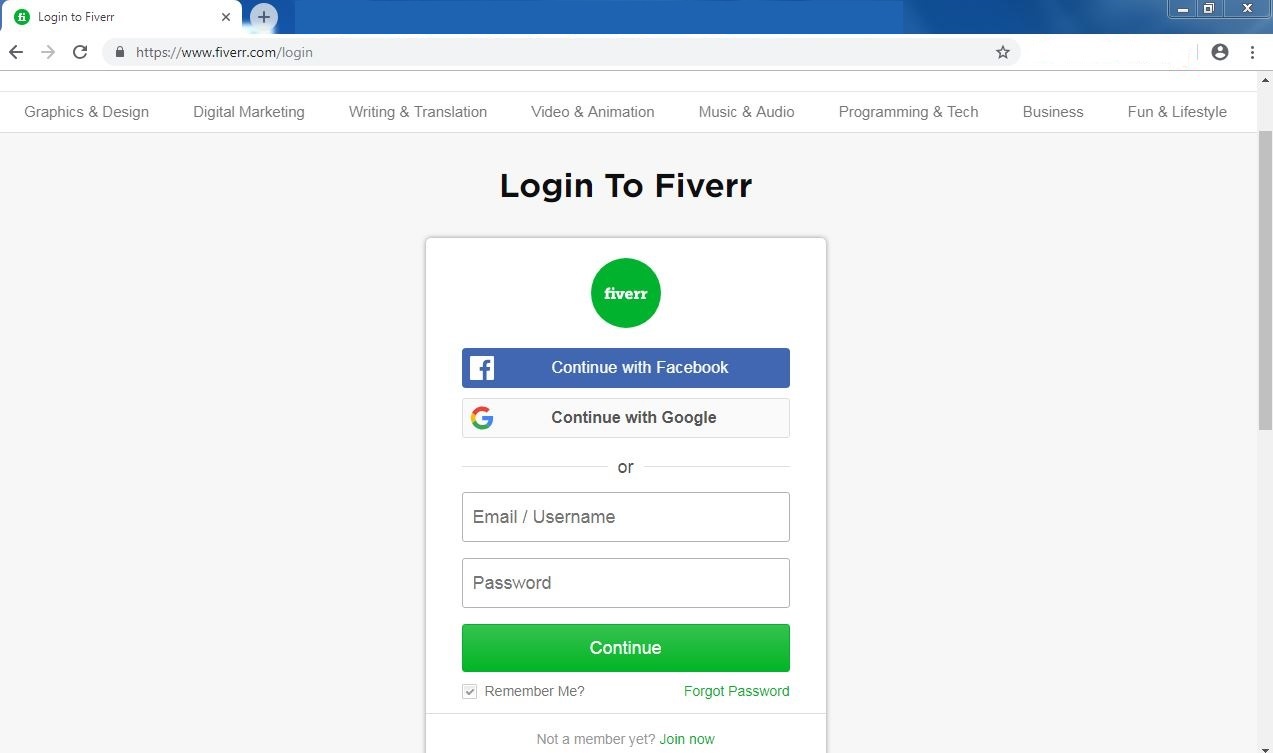Click the page vertical scrollbar thumb
The height and width of the screenshot is (753, 1273).
coord(1265,280)
